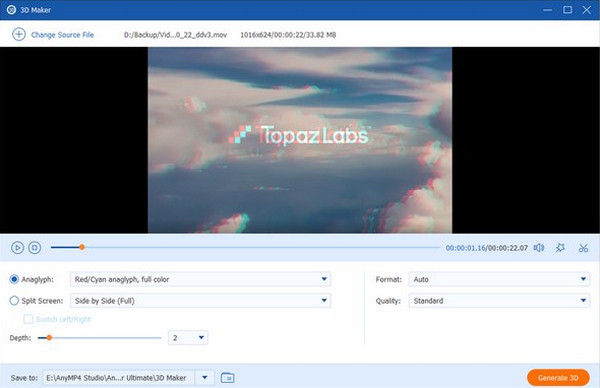Viewport: 600px width, 388px height.
Task: Click the Depth slider handle
Action: click(x=49, y=338)
